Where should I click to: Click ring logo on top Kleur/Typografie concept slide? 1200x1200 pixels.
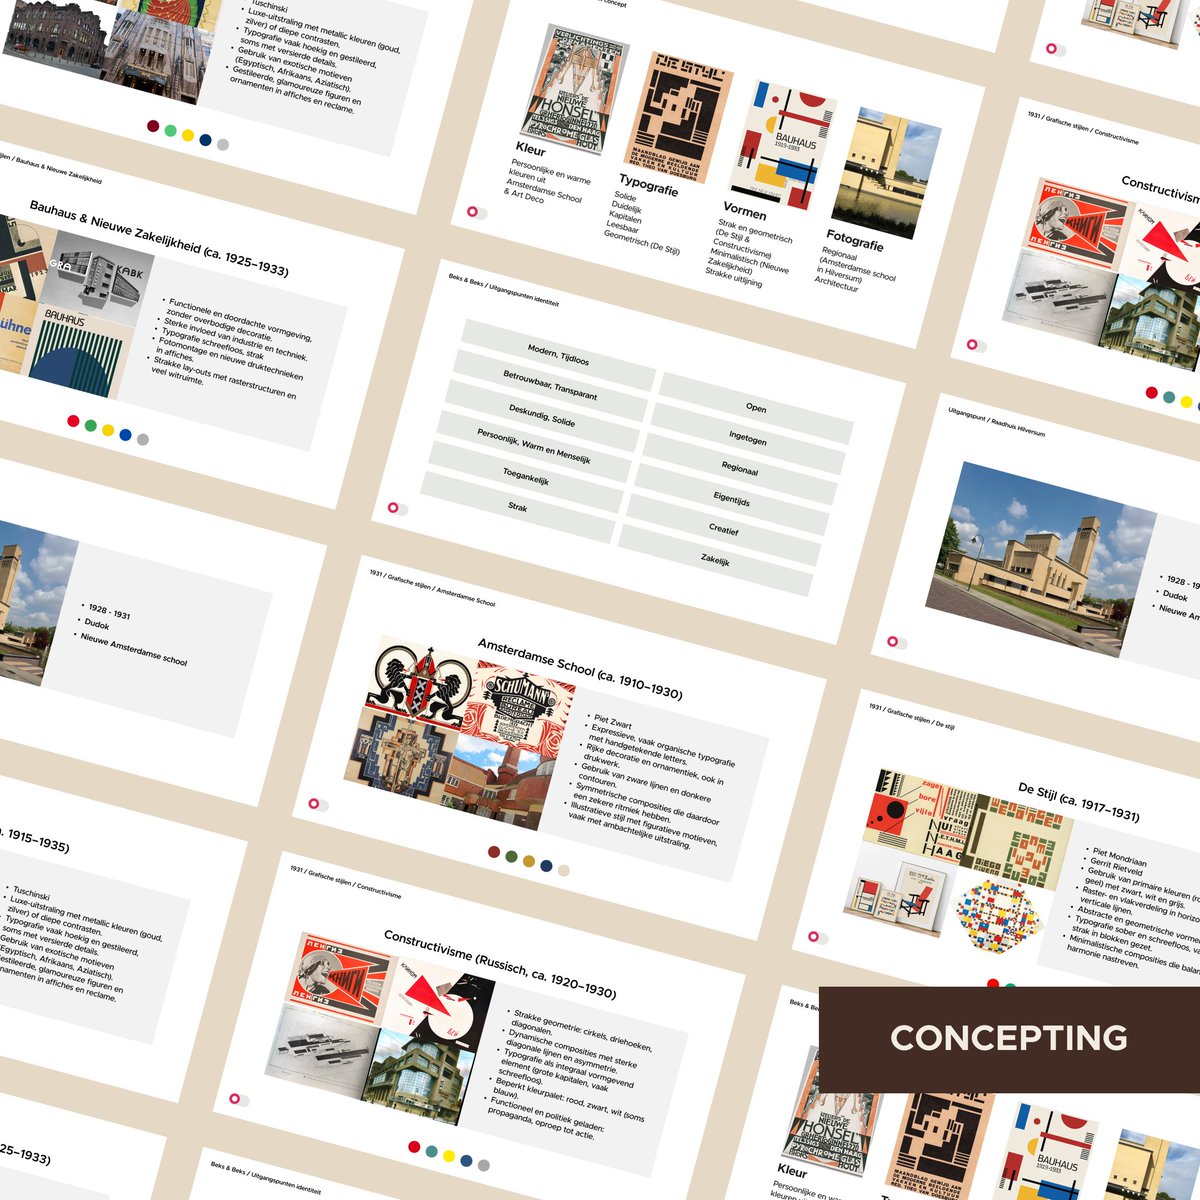click(472, 212)
